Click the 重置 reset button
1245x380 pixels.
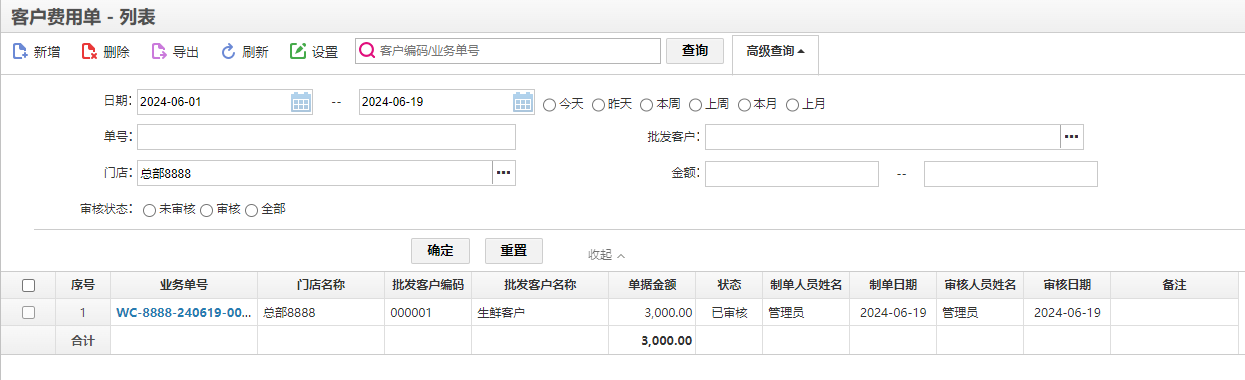pyautogui.click(x=513, y=250)
